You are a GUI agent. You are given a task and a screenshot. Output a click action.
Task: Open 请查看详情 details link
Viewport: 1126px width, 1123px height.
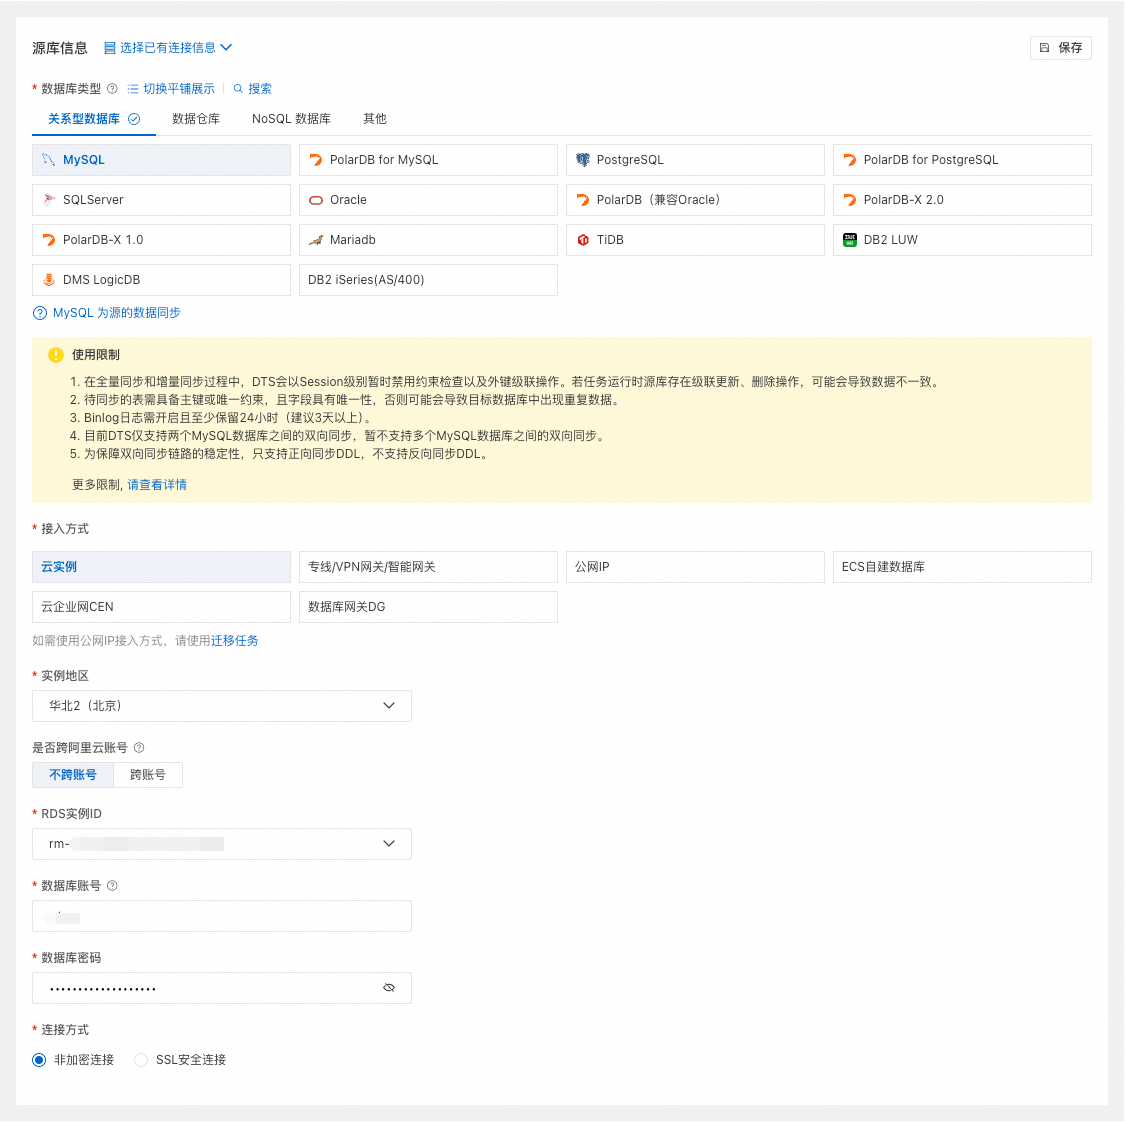157,485
